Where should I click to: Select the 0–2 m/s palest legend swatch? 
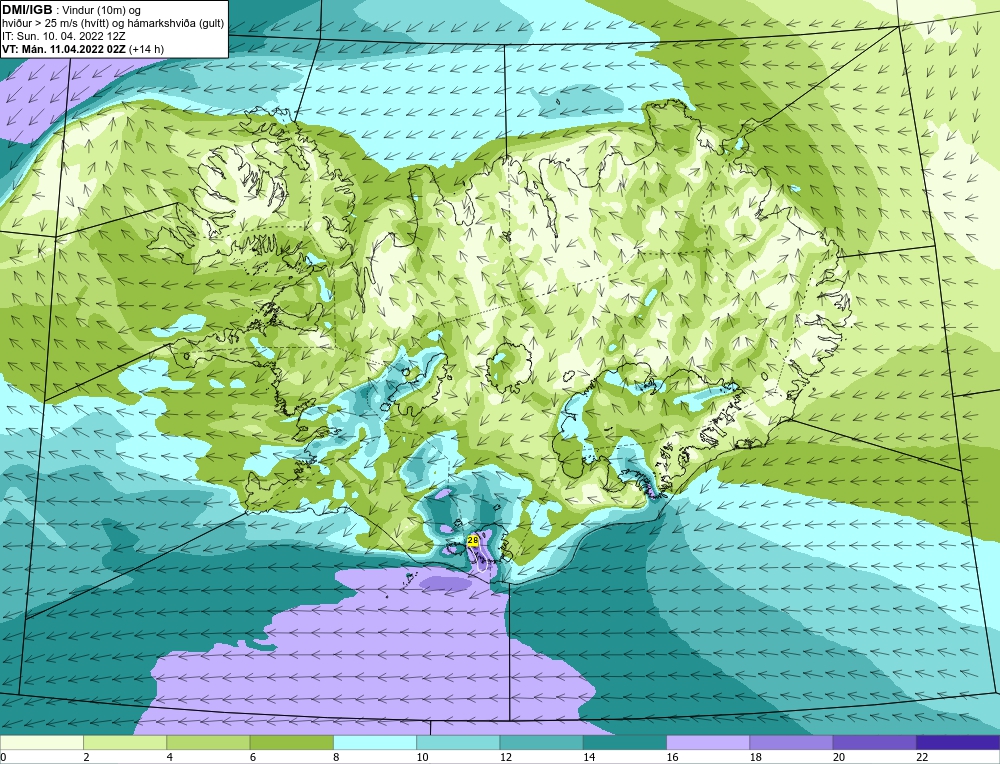(x=41, y=742)
